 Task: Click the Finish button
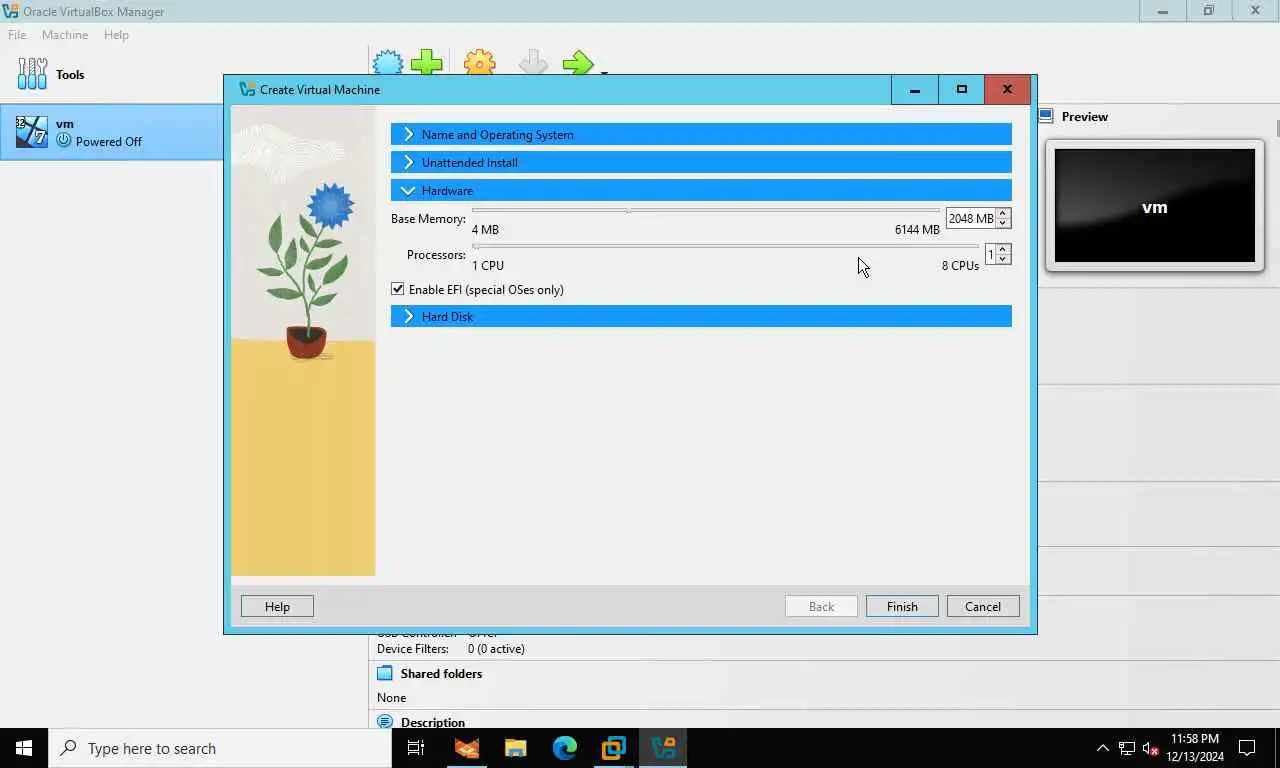coord(902,606)
